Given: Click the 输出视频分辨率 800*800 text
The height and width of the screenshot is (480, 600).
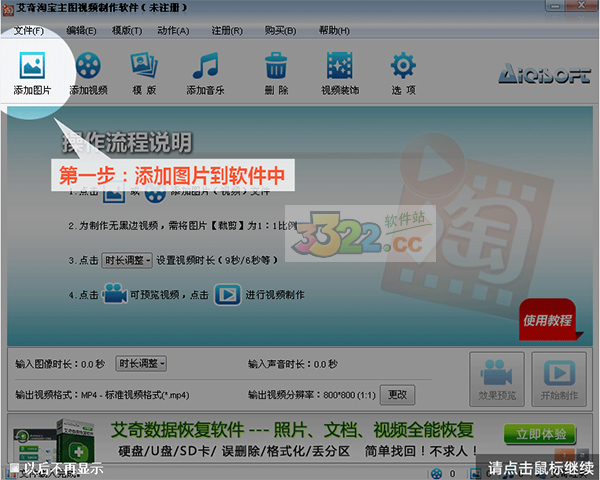Looking at the screenshot, I should (x=312, y=395).
